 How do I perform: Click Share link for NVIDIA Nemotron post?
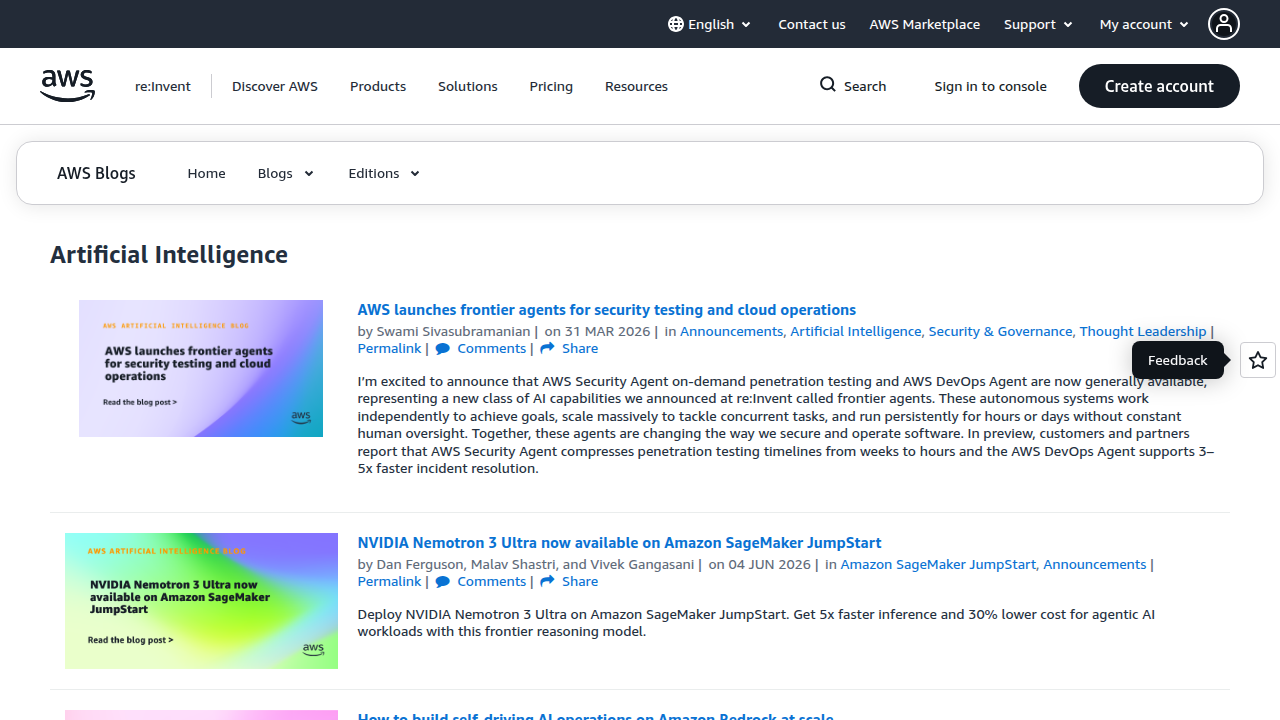580,582
